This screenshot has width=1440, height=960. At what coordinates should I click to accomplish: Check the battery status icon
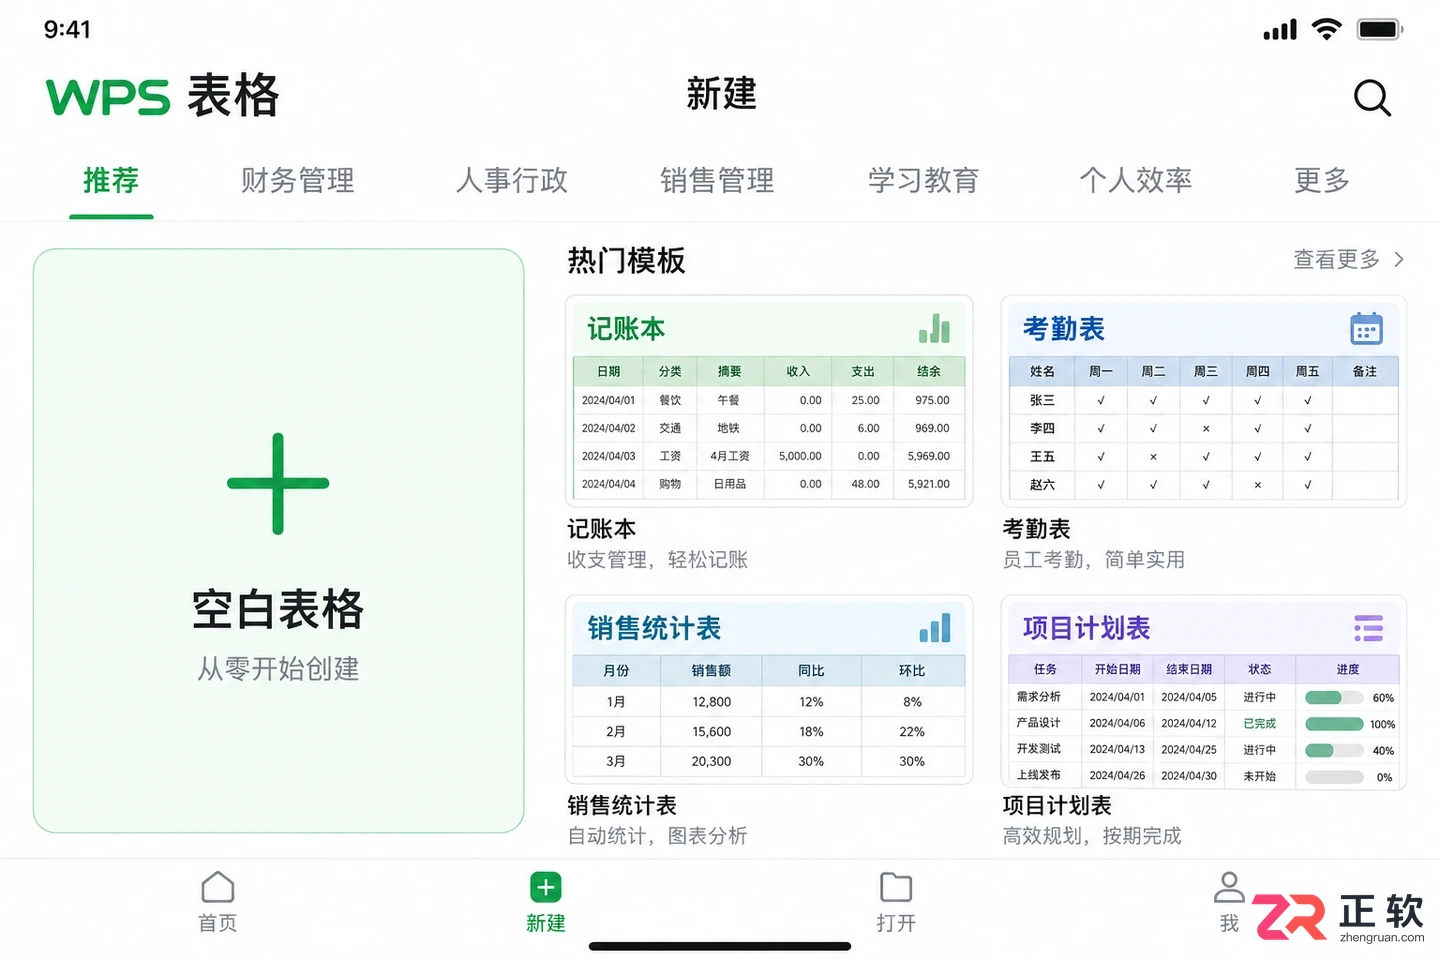click(x=1380, y=29)
